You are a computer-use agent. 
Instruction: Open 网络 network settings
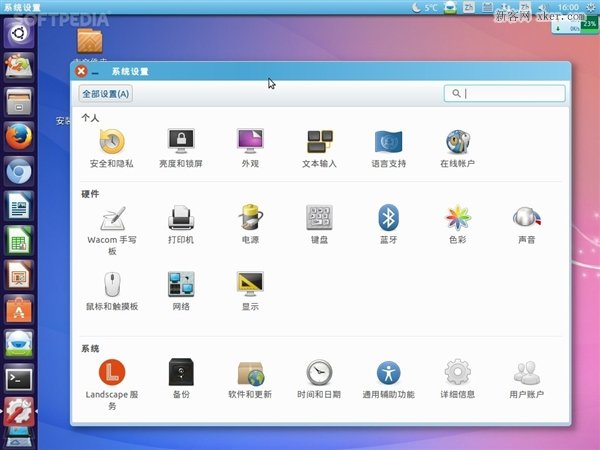coord(181,291)
